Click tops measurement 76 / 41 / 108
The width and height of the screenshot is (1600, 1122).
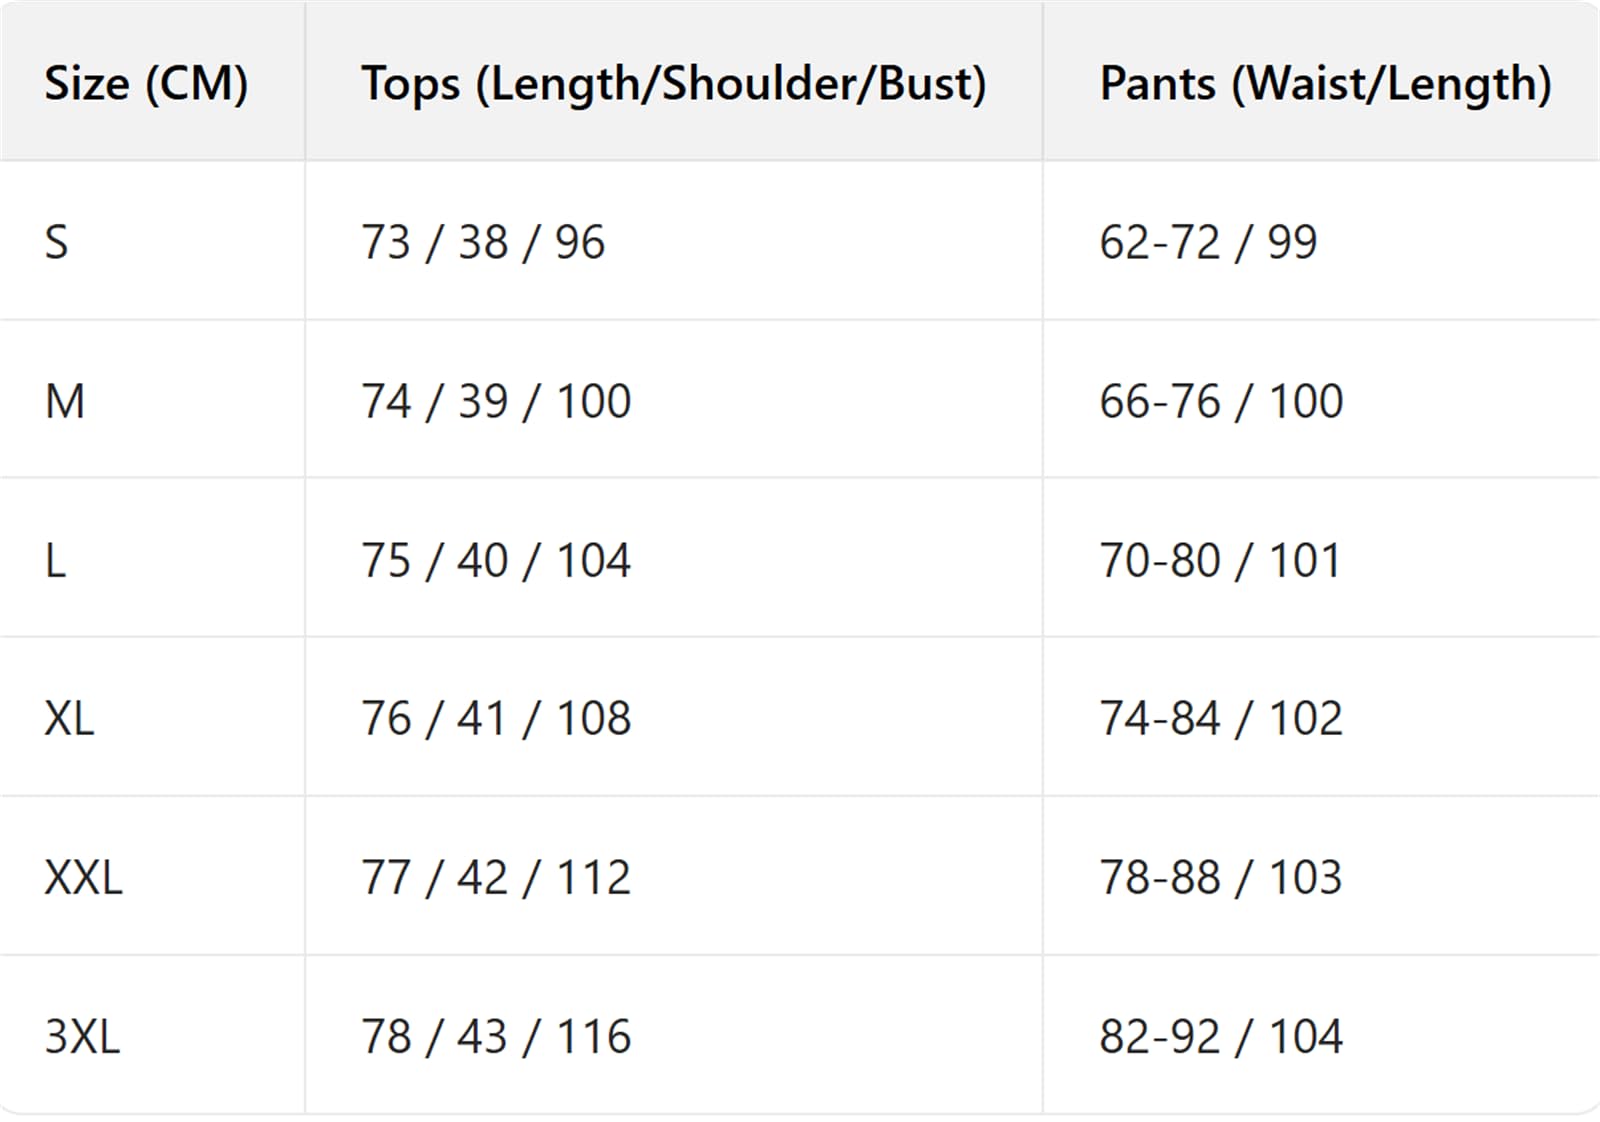coord(496,718)
